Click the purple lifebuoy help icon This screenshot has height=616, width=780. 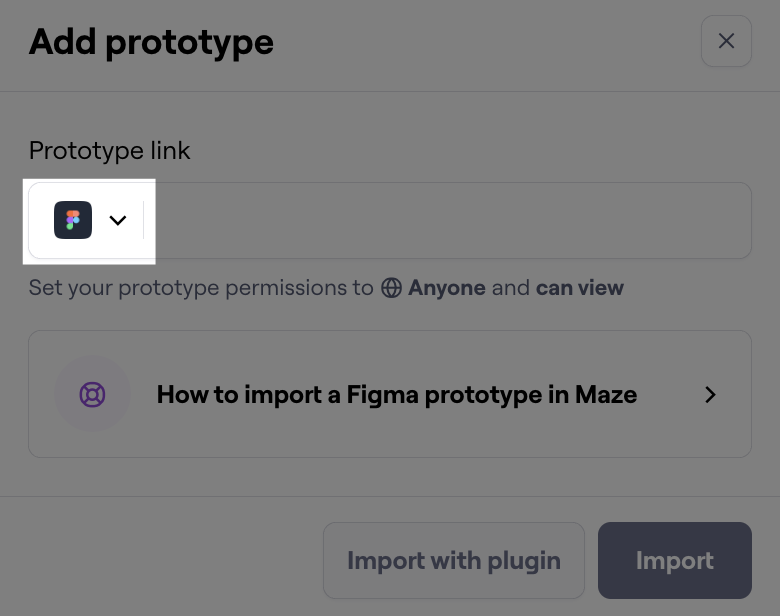pos(93,394)
